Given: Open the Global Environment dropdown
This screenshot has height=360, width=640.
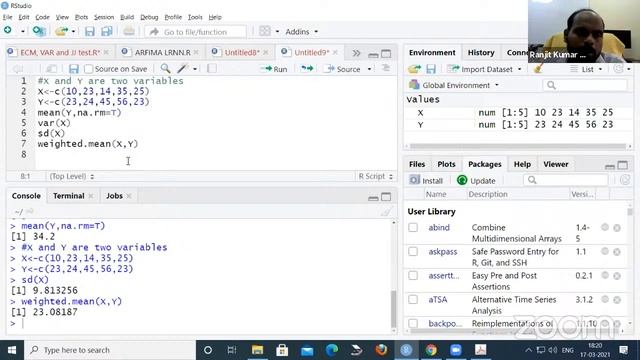Looking at the screenshot, I should pos(454,85).
